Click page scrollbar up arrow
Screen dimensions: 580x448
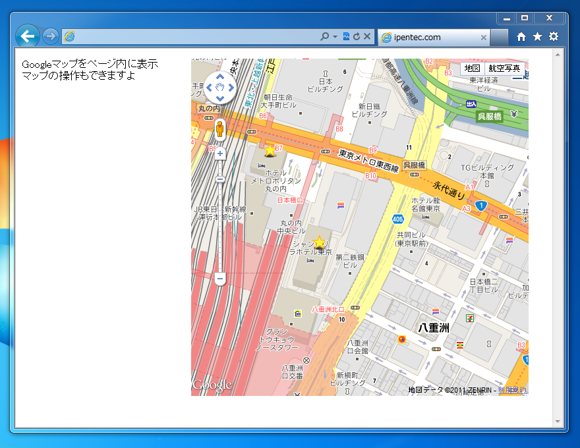(x=558, y=55)
